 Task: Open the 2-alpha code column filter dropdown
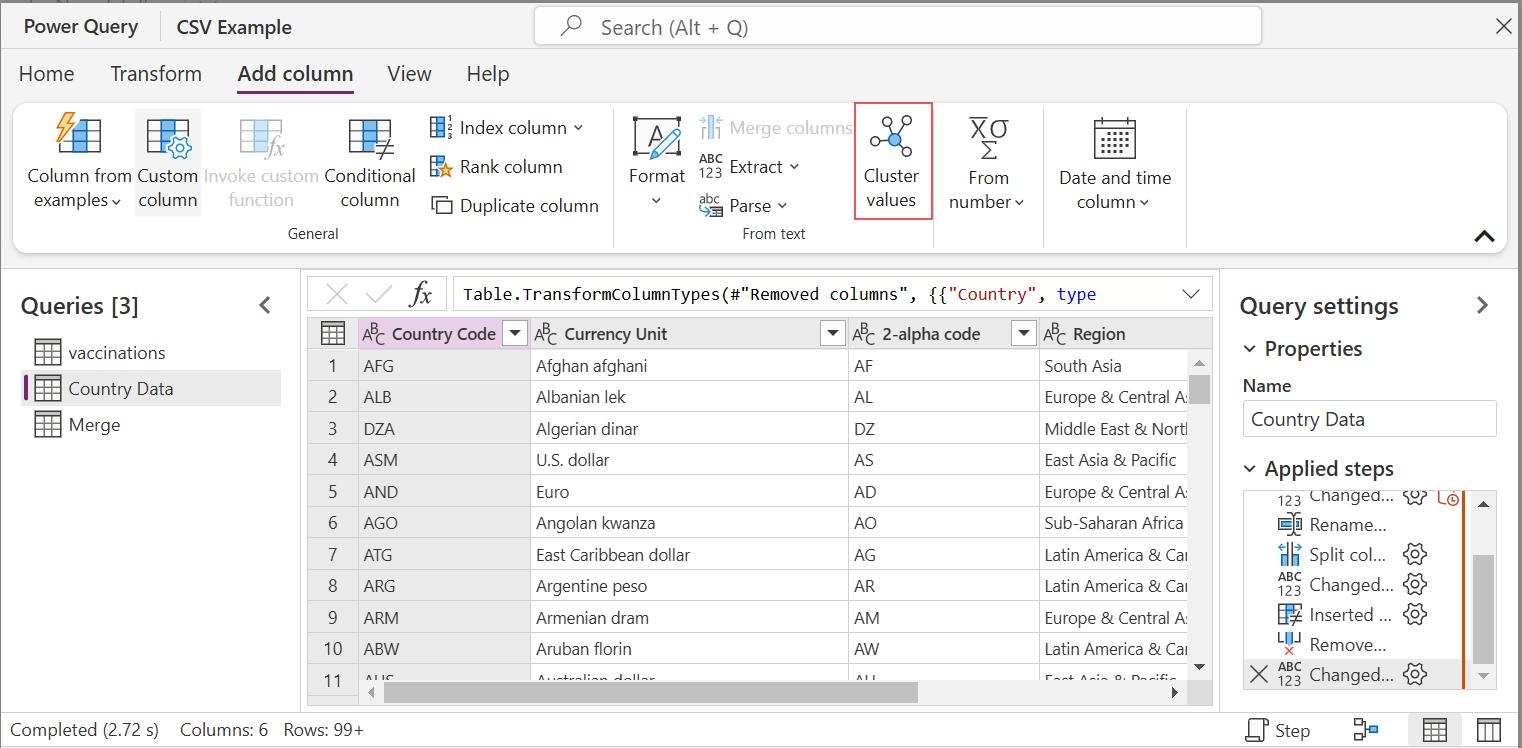pos(1023,334)
